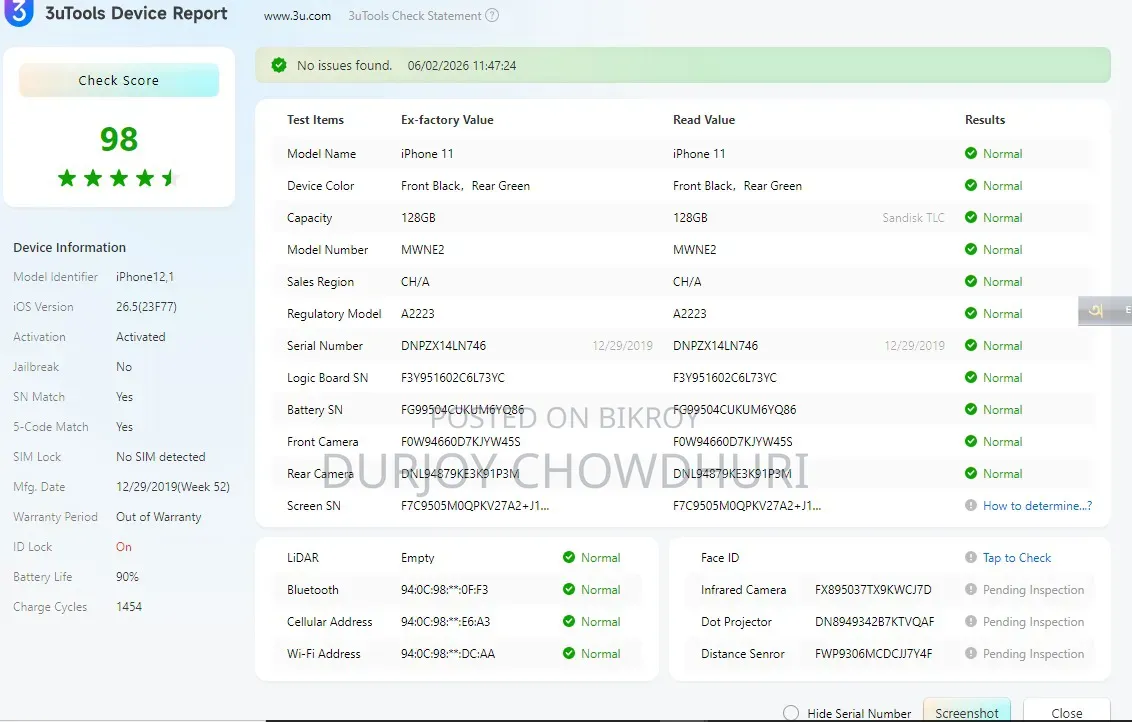This screenshot has width=1132, height=722.
Task: Click the Normal status icon for Model Name
Action: click(971, 153)
